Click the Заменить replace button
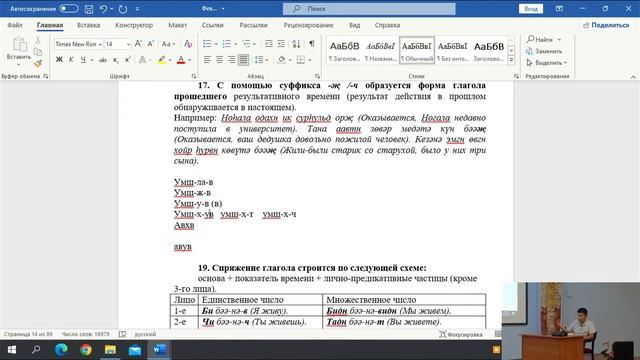The height and width of the screenshot is (360, 640). (544, 51)
